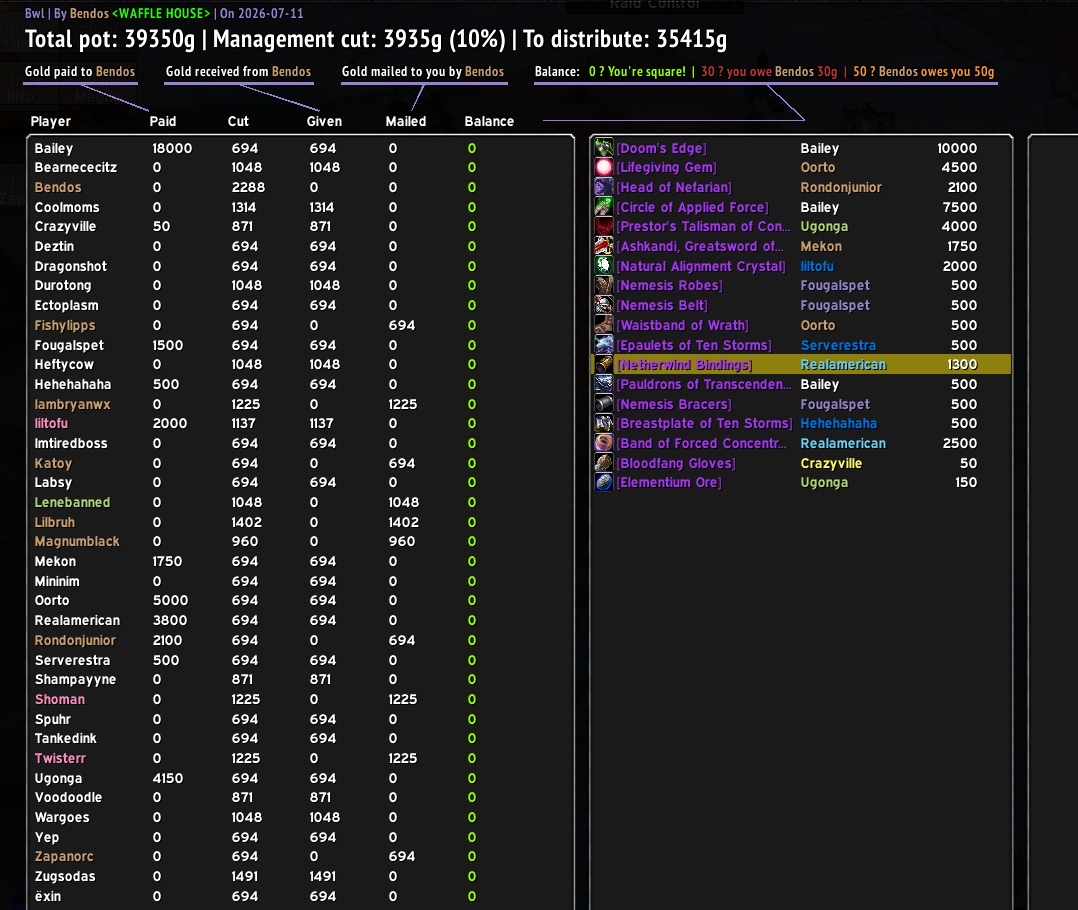
Task: Click the Bloodfang Gloves item icon
Action: click(x=604, y=463)
